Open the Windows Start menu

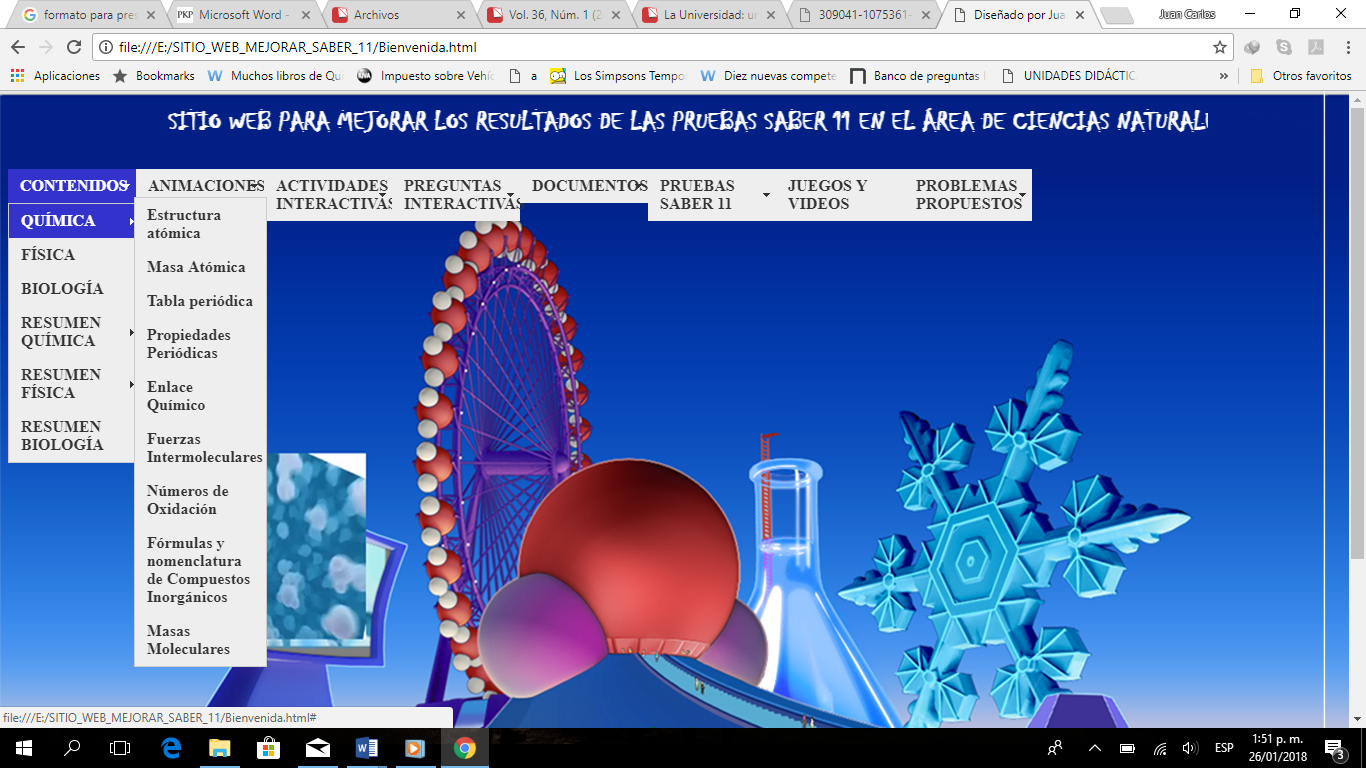[23, 747]
